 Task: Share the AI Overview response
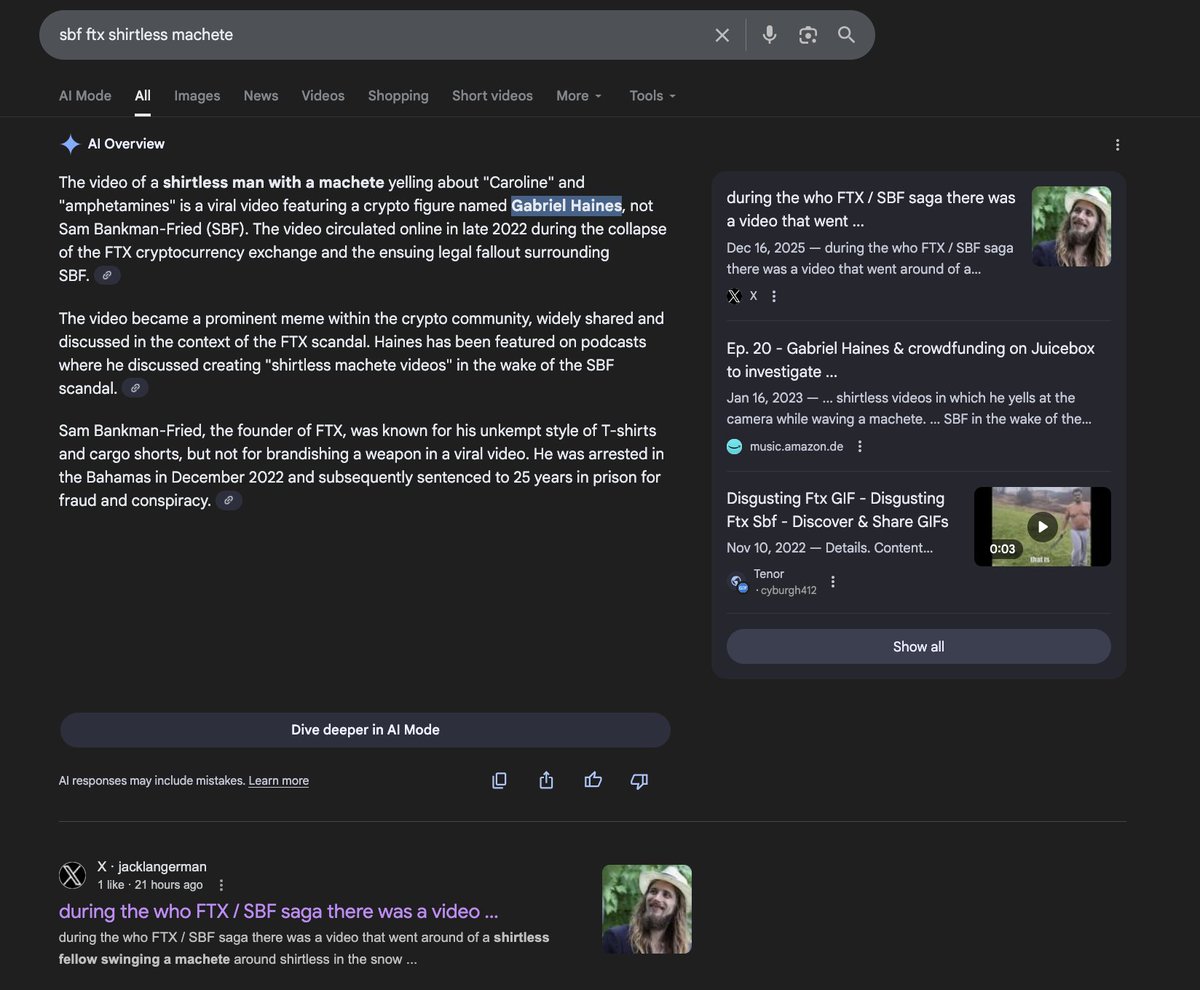[546, 780]
